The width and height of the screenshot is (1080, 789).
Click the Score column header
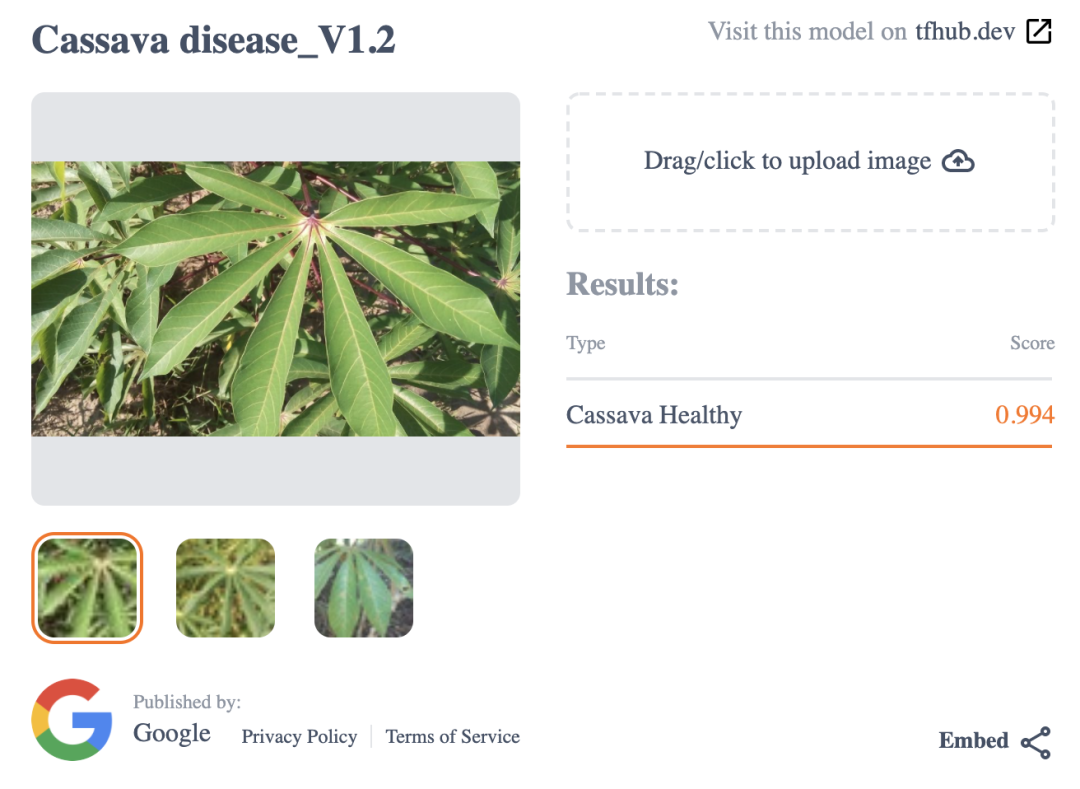point(1032,344)
